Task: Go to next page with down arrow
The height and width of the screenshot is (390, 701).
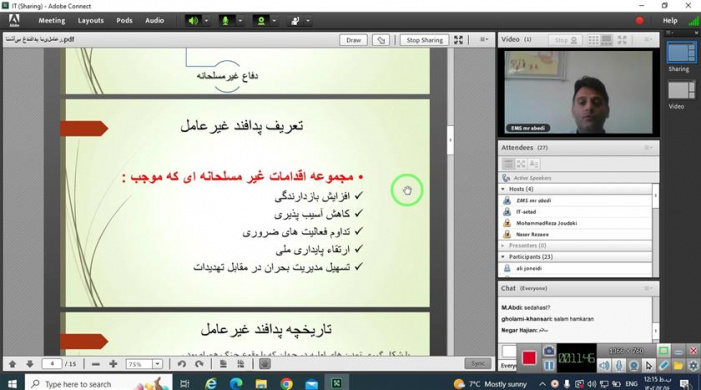Action: pos(30,364)
